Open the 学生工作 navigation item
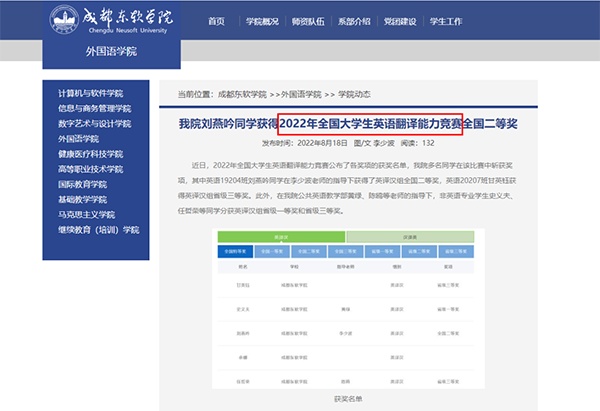This screenshot has width=600, height=411. coord(446,21)
